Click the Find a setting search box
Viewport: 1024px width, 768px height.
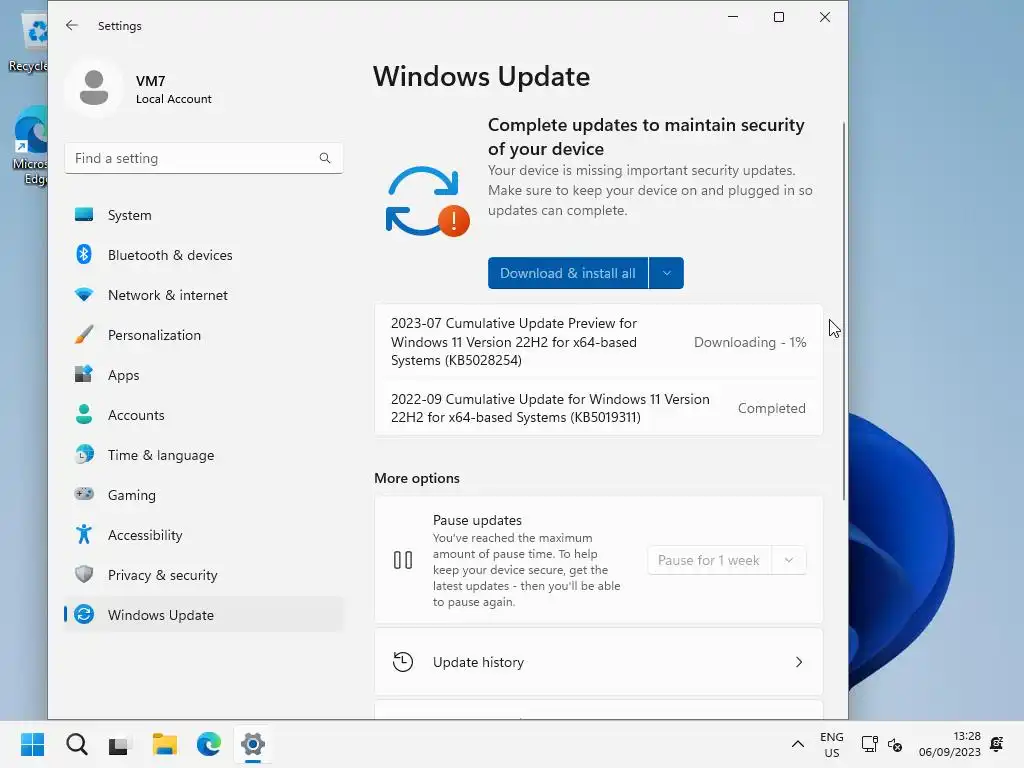[204, 158]
